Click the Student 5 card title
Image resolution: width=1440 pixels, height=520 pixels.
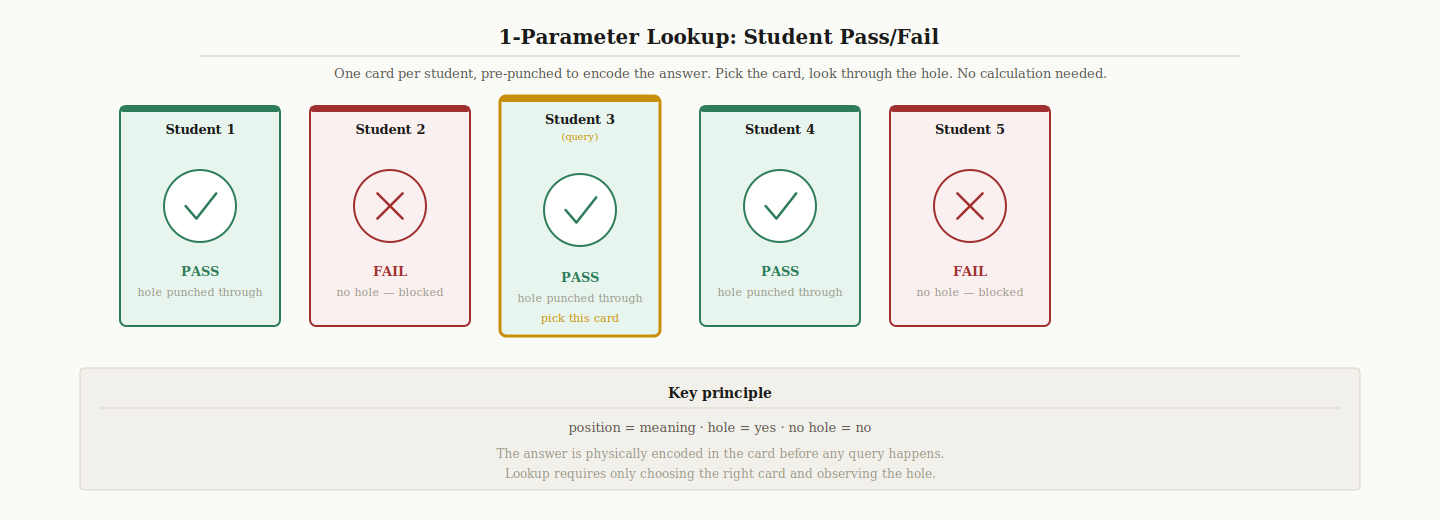[x=970, y=129]
